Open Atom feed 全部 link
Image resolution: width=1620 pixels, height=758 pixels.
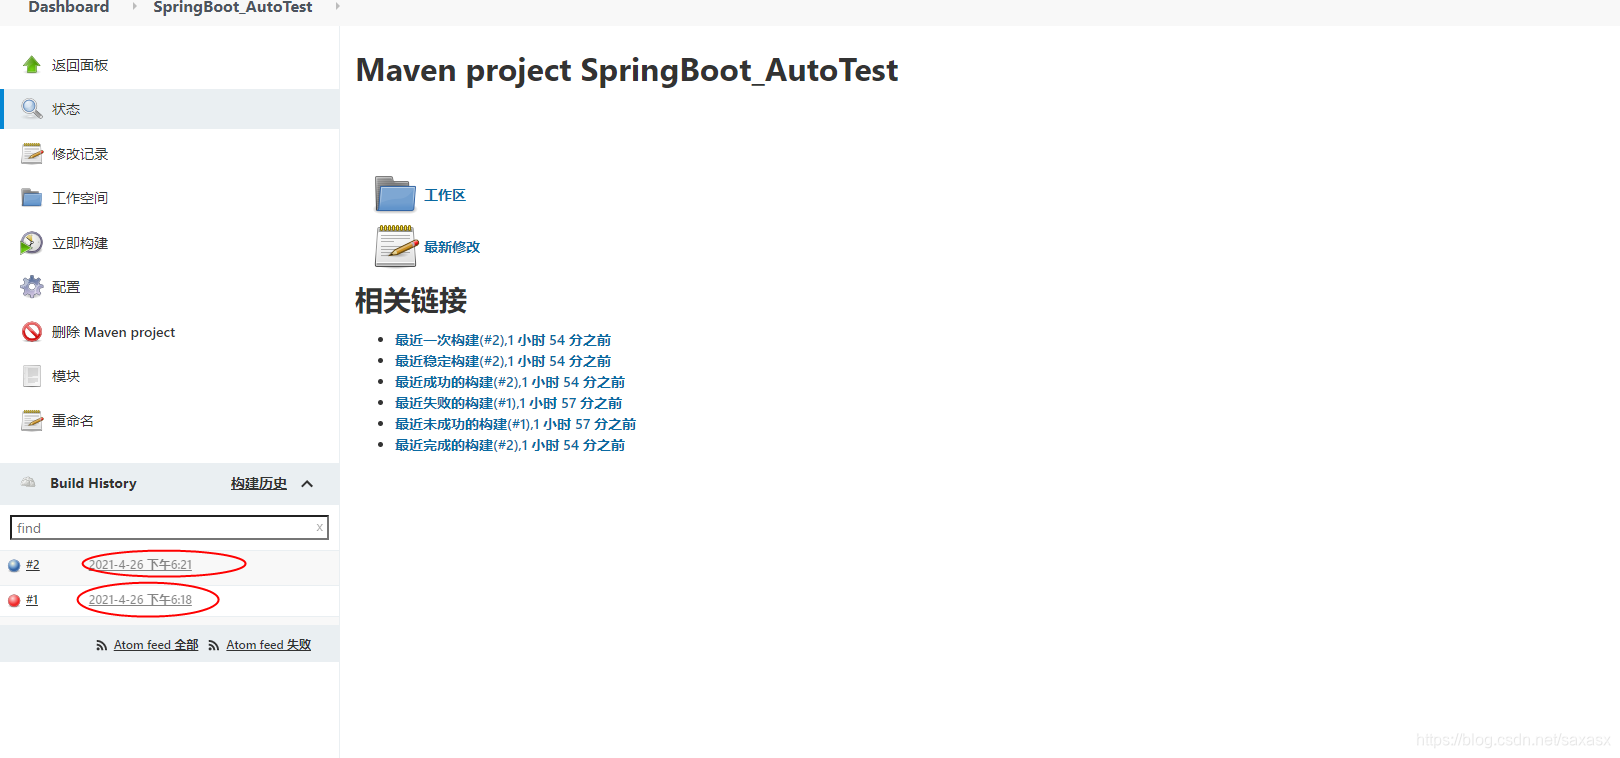(156, 645)
